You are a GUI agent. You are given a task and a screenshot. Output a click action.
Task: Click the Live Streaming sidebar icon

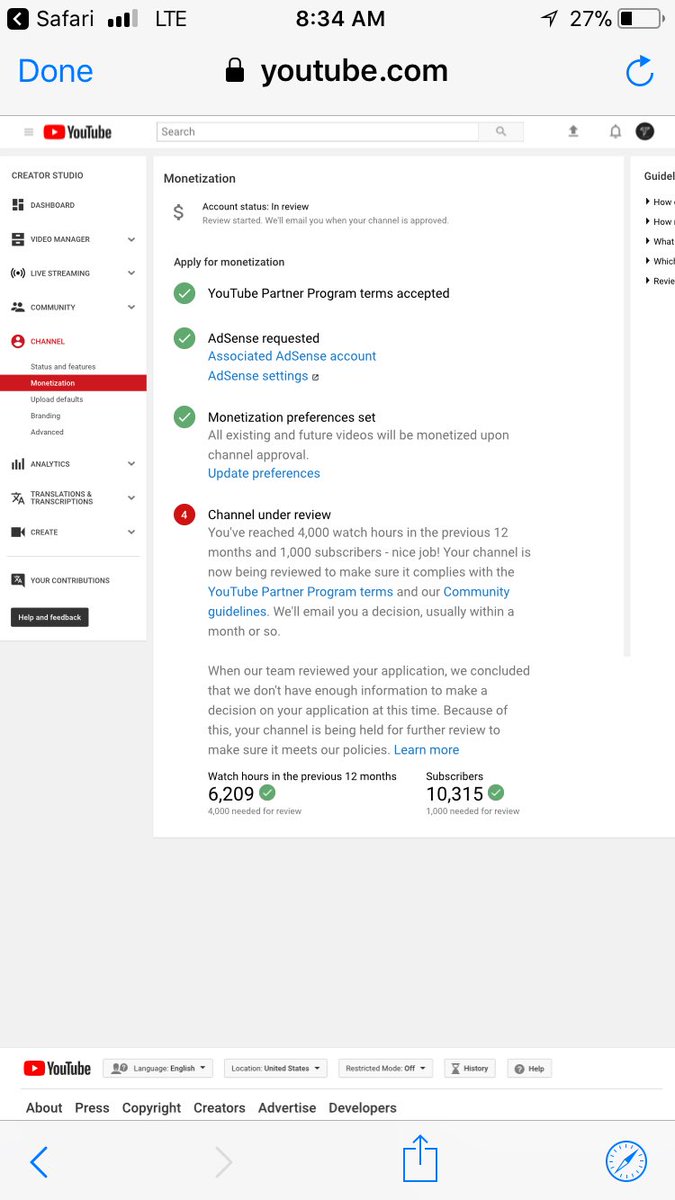click(x=18, y=273)
